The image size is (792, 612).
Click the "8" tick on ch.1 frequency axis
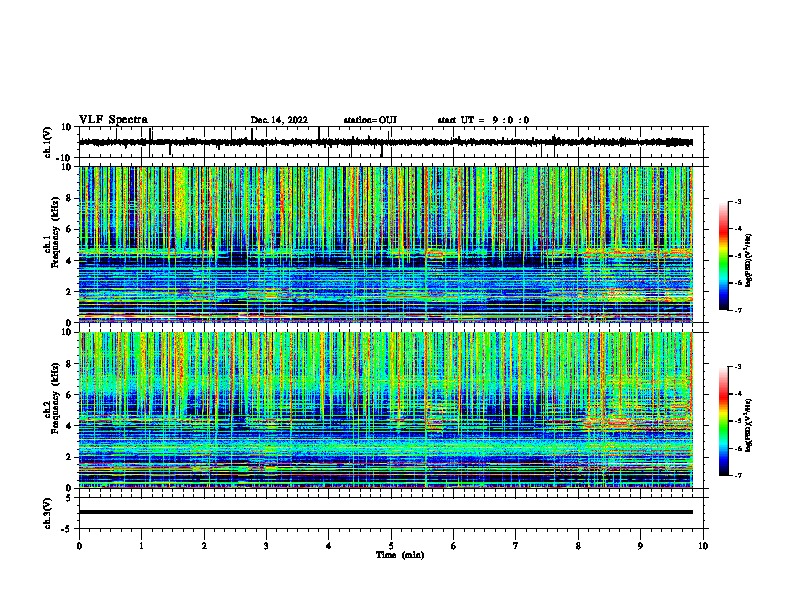pyautogui.click(x=70, y=198)
